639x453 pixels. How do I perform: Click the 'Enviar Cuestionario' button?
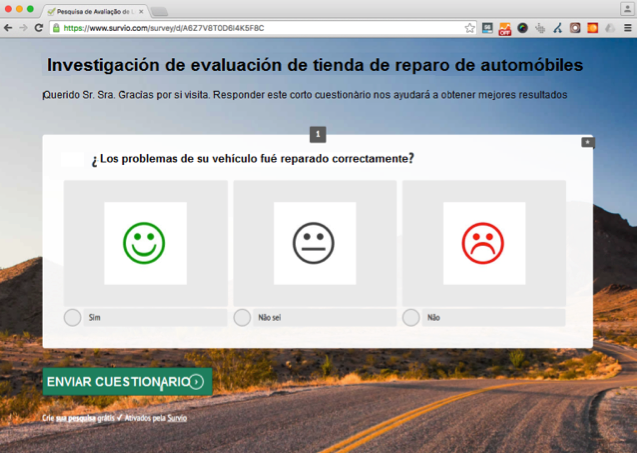click(x=127, y=381)
